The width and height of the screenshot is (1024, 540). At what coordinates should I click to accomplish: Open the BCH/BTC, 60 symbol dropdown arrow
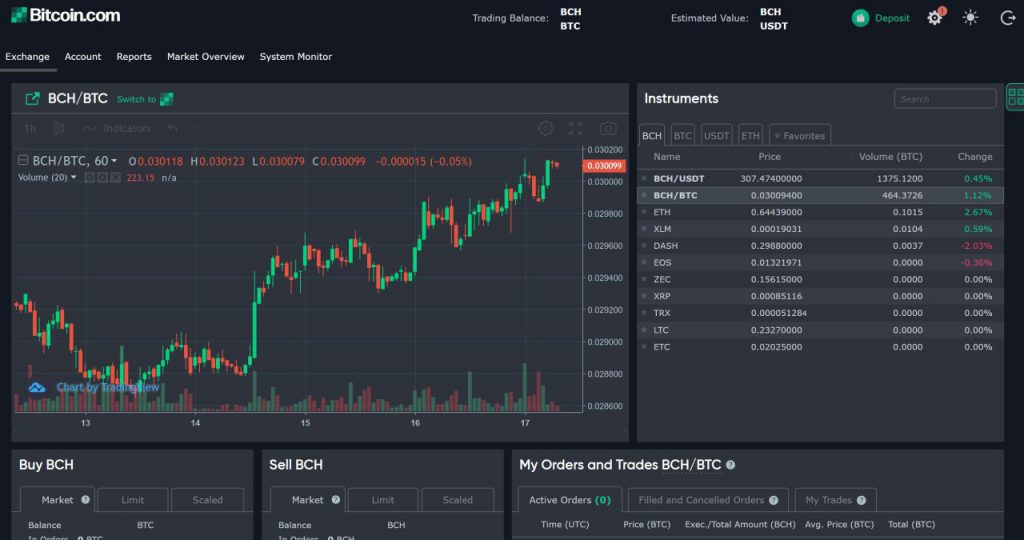pyautogui.click(x=114, y=161)
